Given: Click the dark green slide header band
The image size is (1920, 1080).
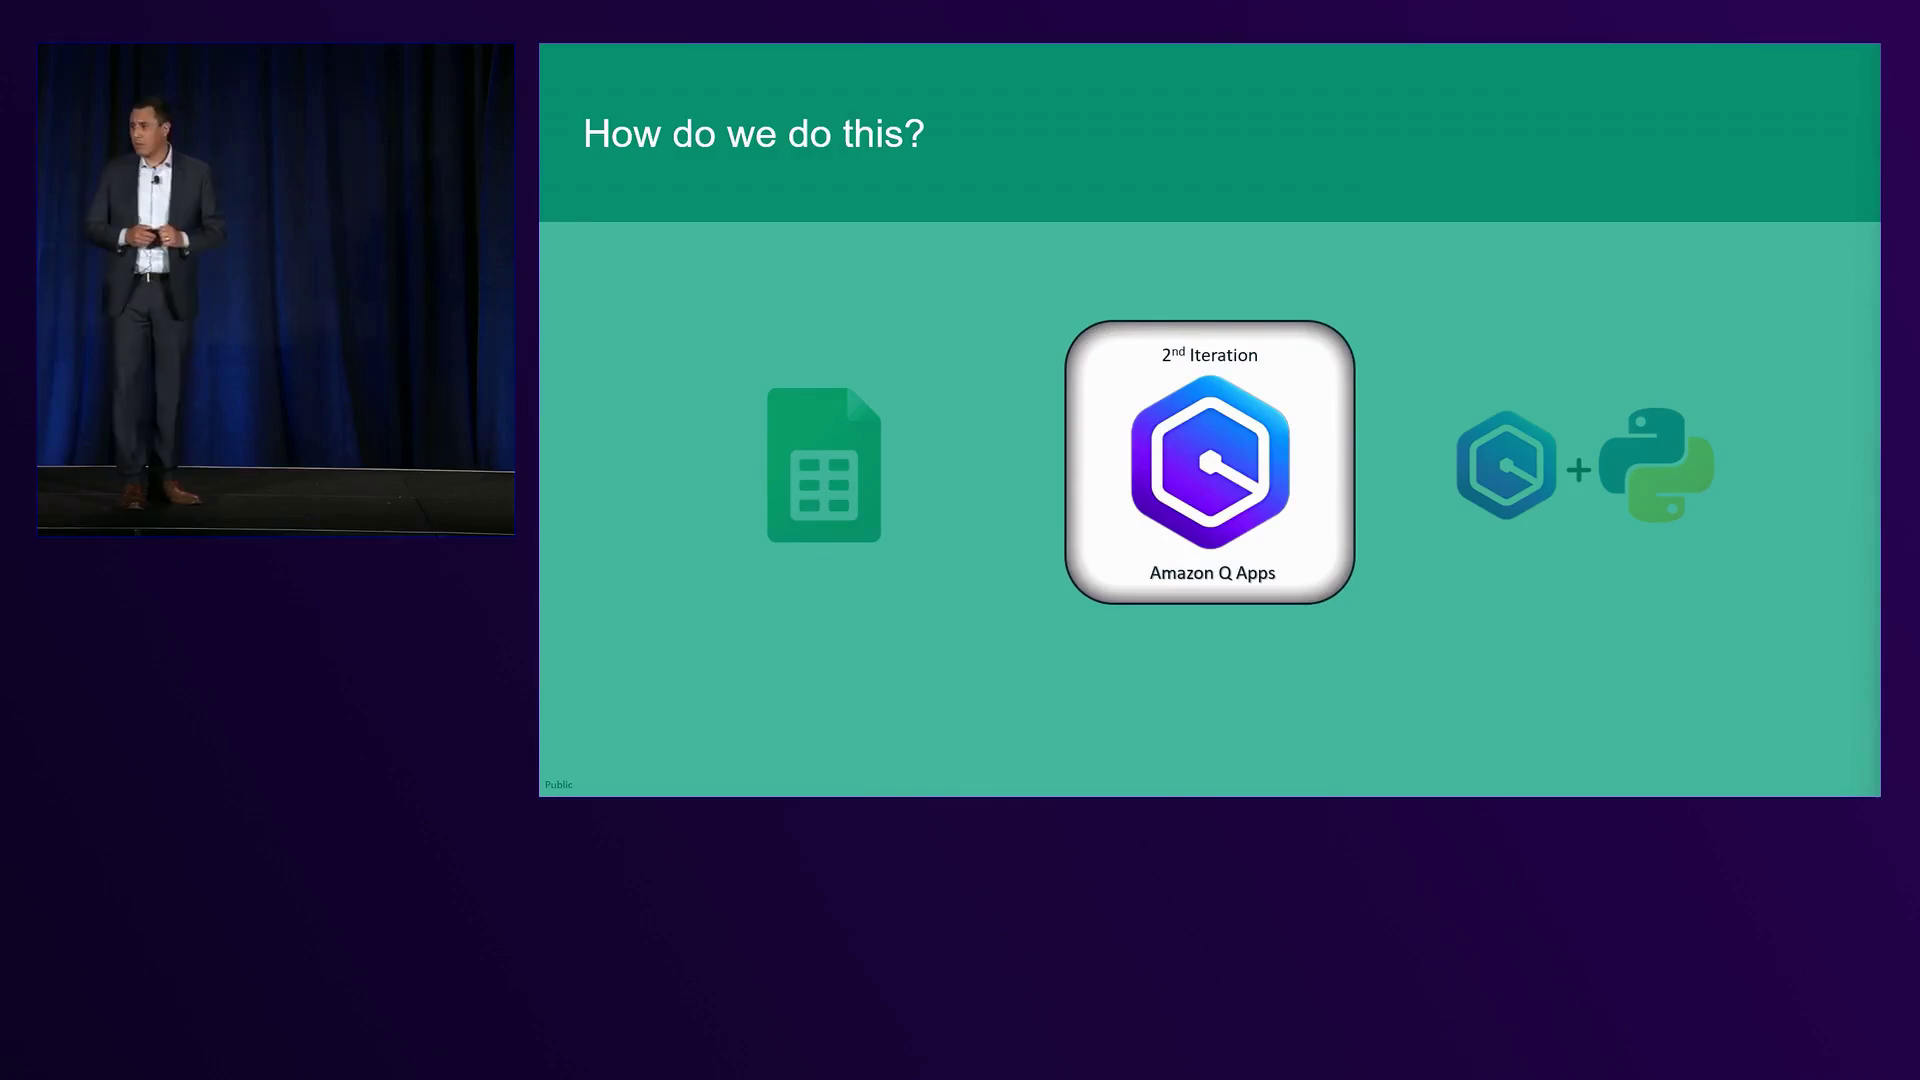Looking at the screenshot, I should [1400, 132].
